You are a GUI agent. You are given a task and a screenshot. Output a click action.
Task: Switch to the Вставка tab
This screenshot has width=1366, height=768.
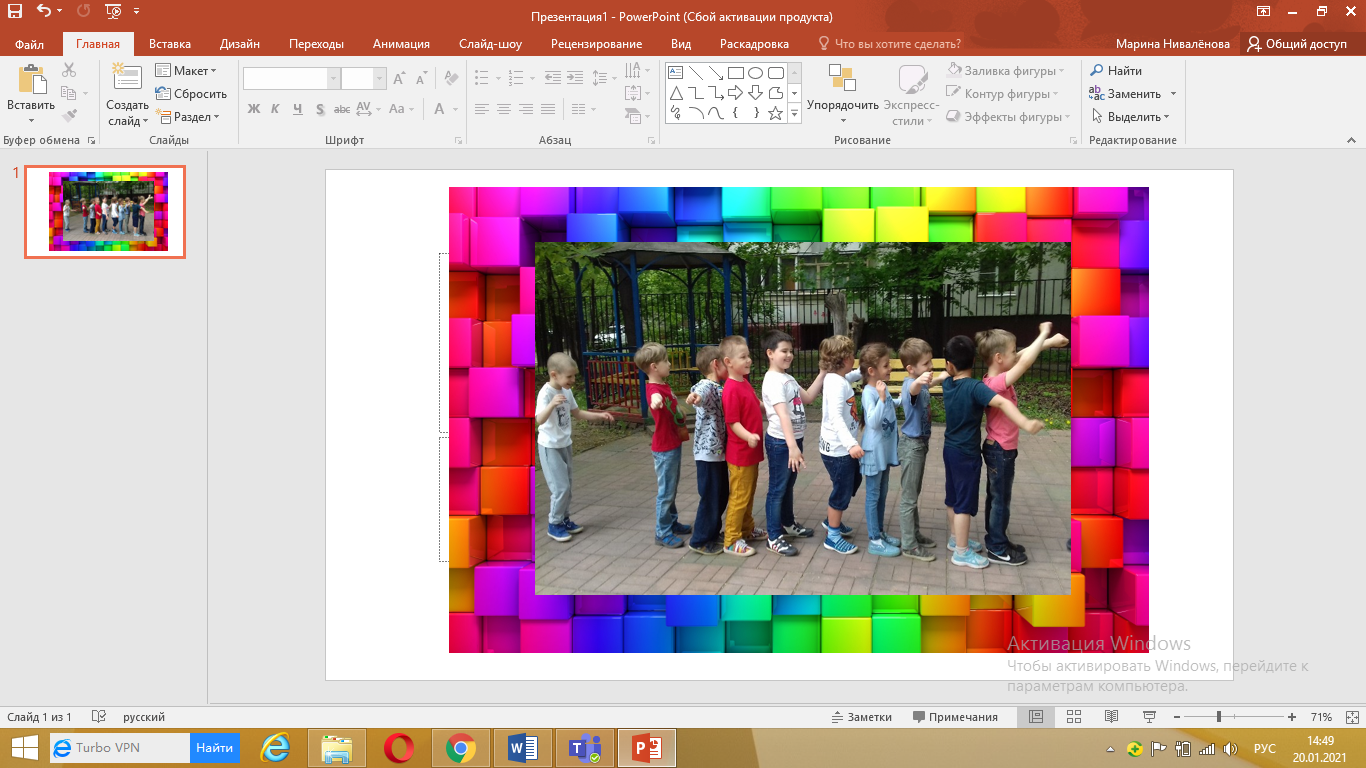tap(170, 44)
